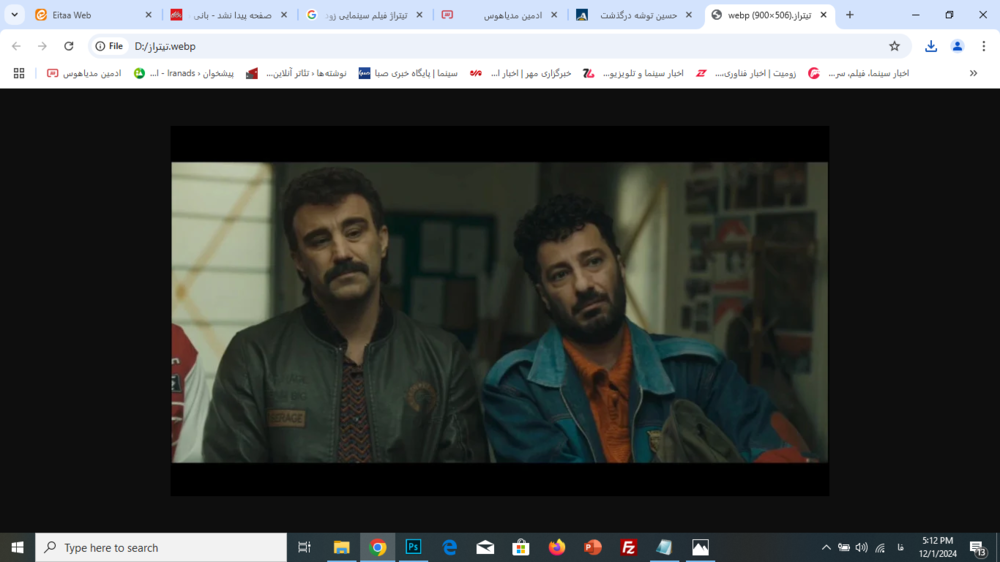Switch to the ادمین مدیاهوس tab
Viewport: 1000px width, 562px height.
(x=499, y=15)
